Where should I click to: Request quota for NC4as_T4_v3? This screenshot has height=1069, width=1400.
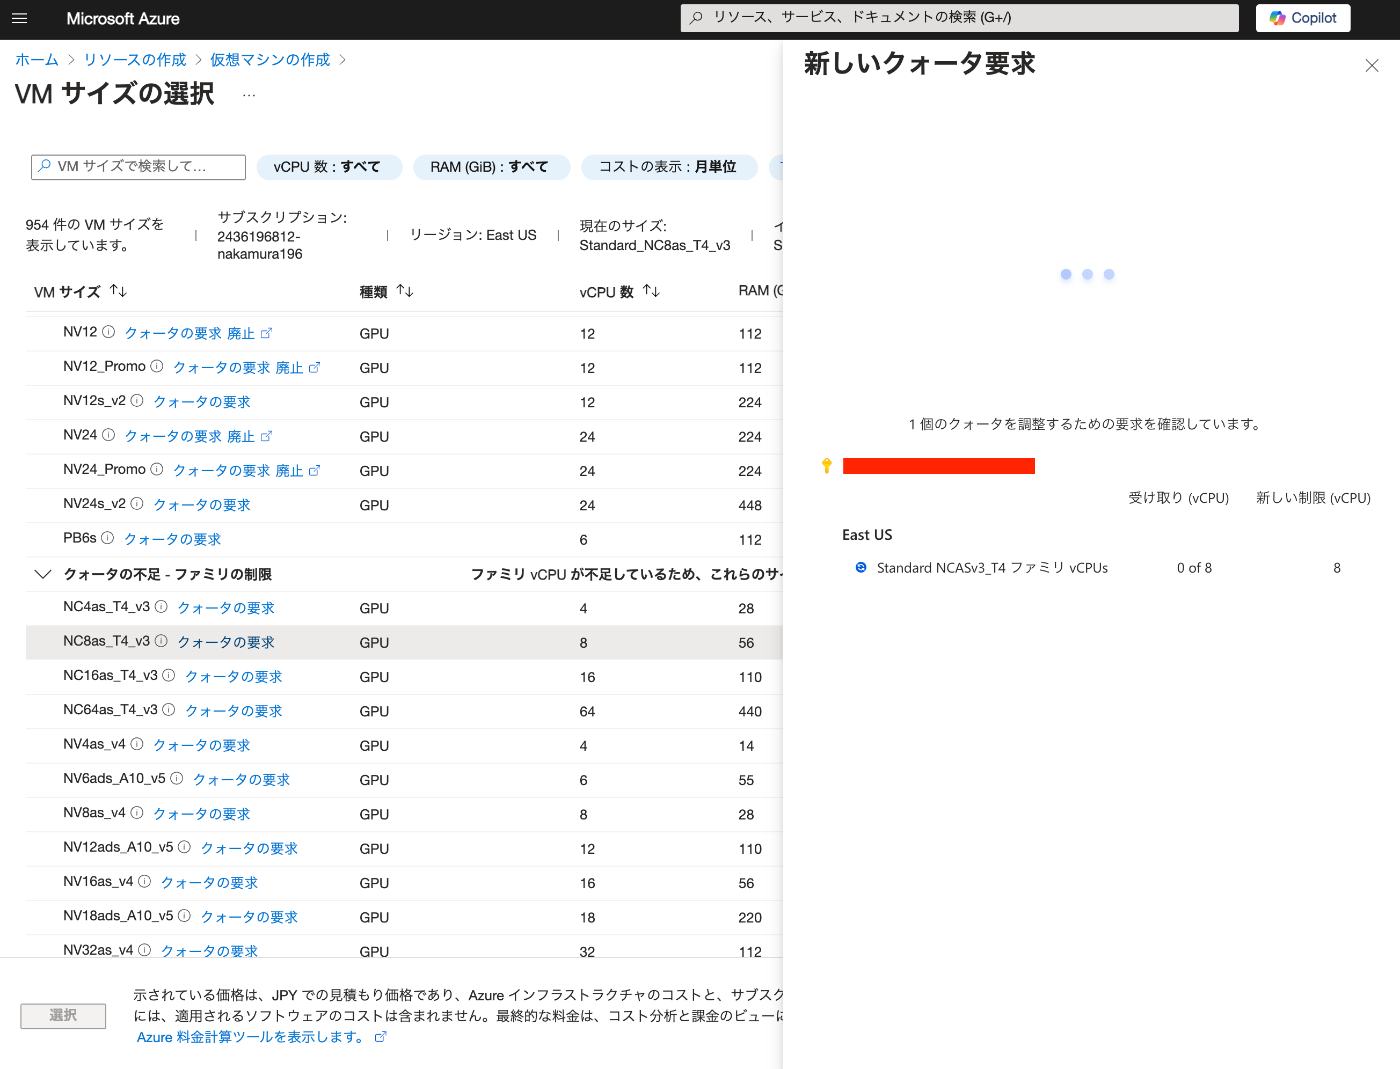(x=226, y=607)
